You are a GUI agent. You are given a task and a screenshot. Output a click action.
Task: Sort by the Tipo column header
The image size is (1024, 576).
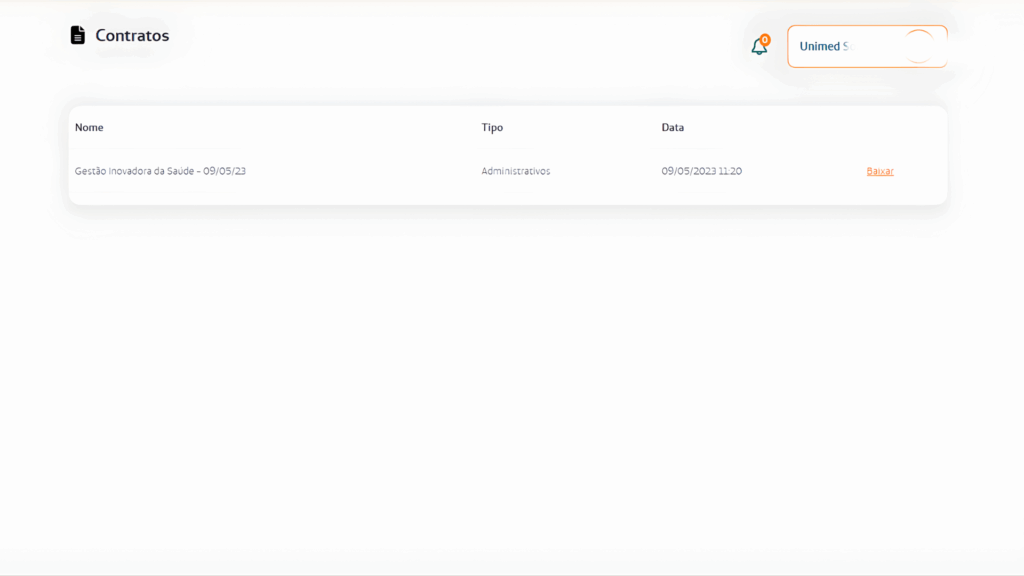[492, 128]
